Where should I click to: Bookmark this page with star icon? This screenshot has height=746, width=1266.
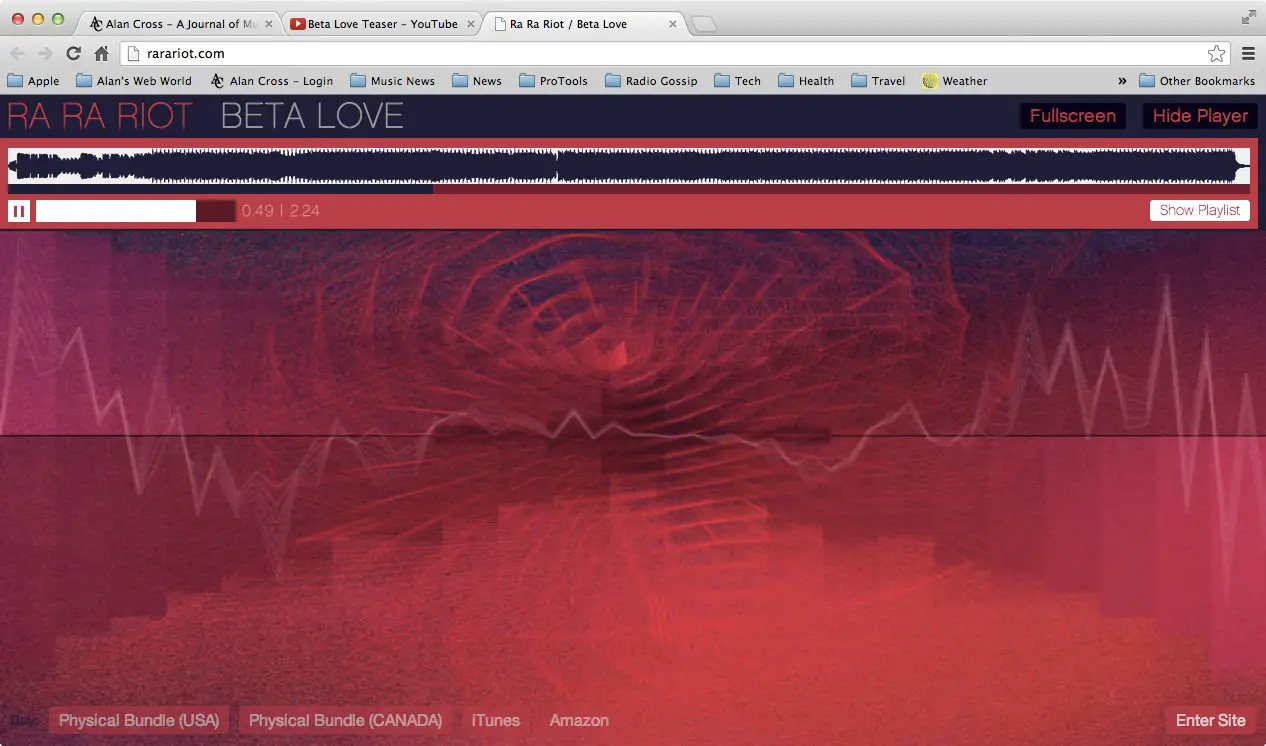(1216, 54)
